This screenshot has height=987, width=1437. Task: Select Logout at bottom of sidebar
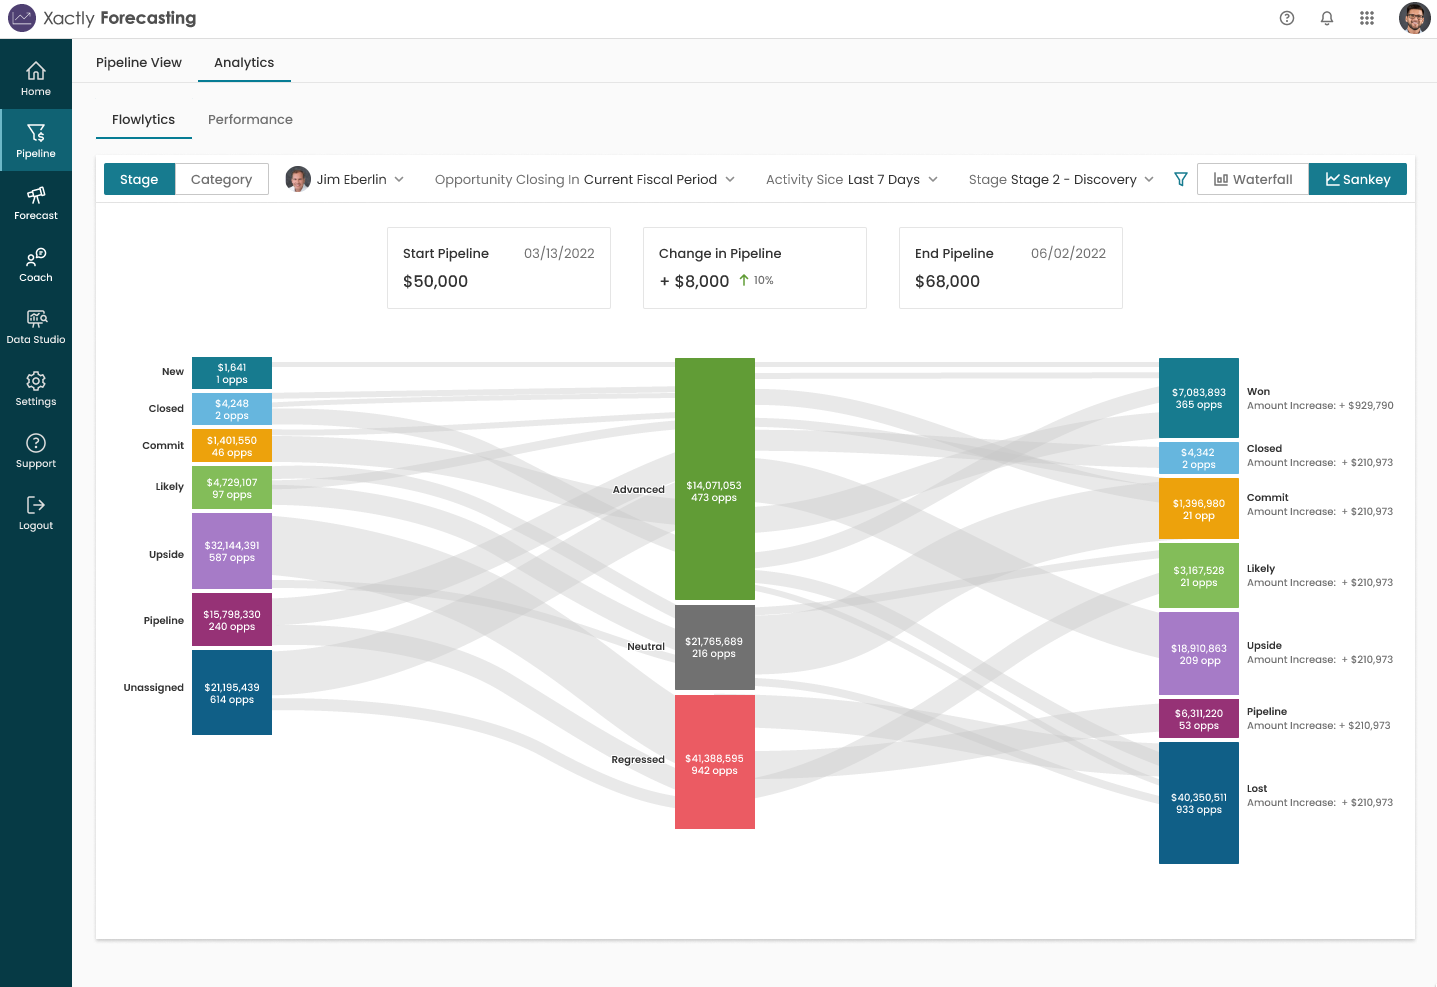pos(36,511)
